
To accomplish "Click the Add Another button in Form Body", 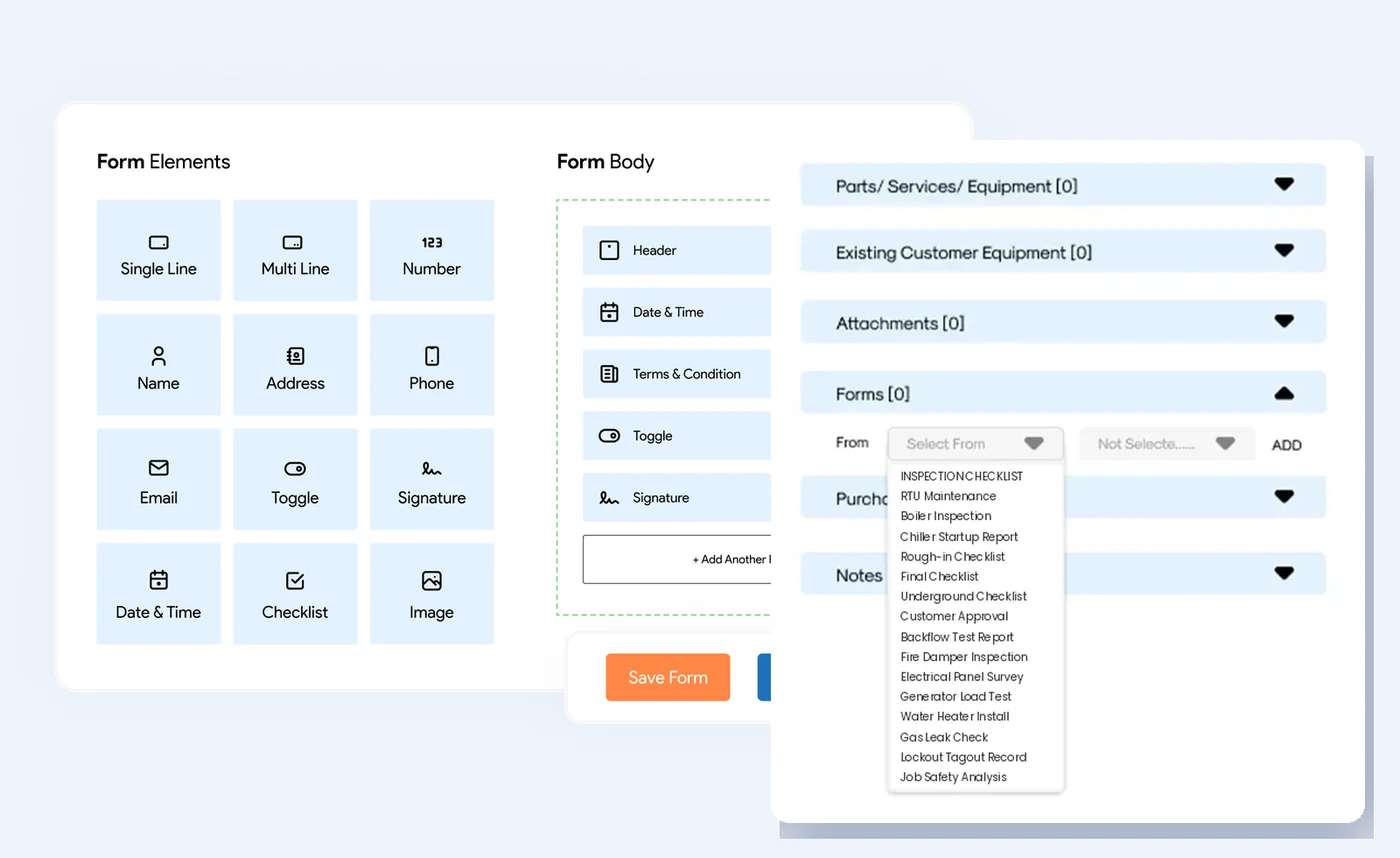I will (x=677, y=560).
